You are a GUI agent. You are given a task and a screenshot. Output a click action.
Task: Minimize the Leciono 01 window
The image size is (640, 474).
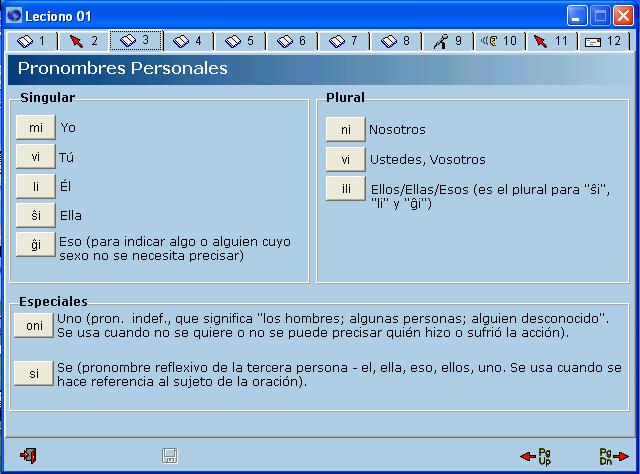click(x=577, y=16)
